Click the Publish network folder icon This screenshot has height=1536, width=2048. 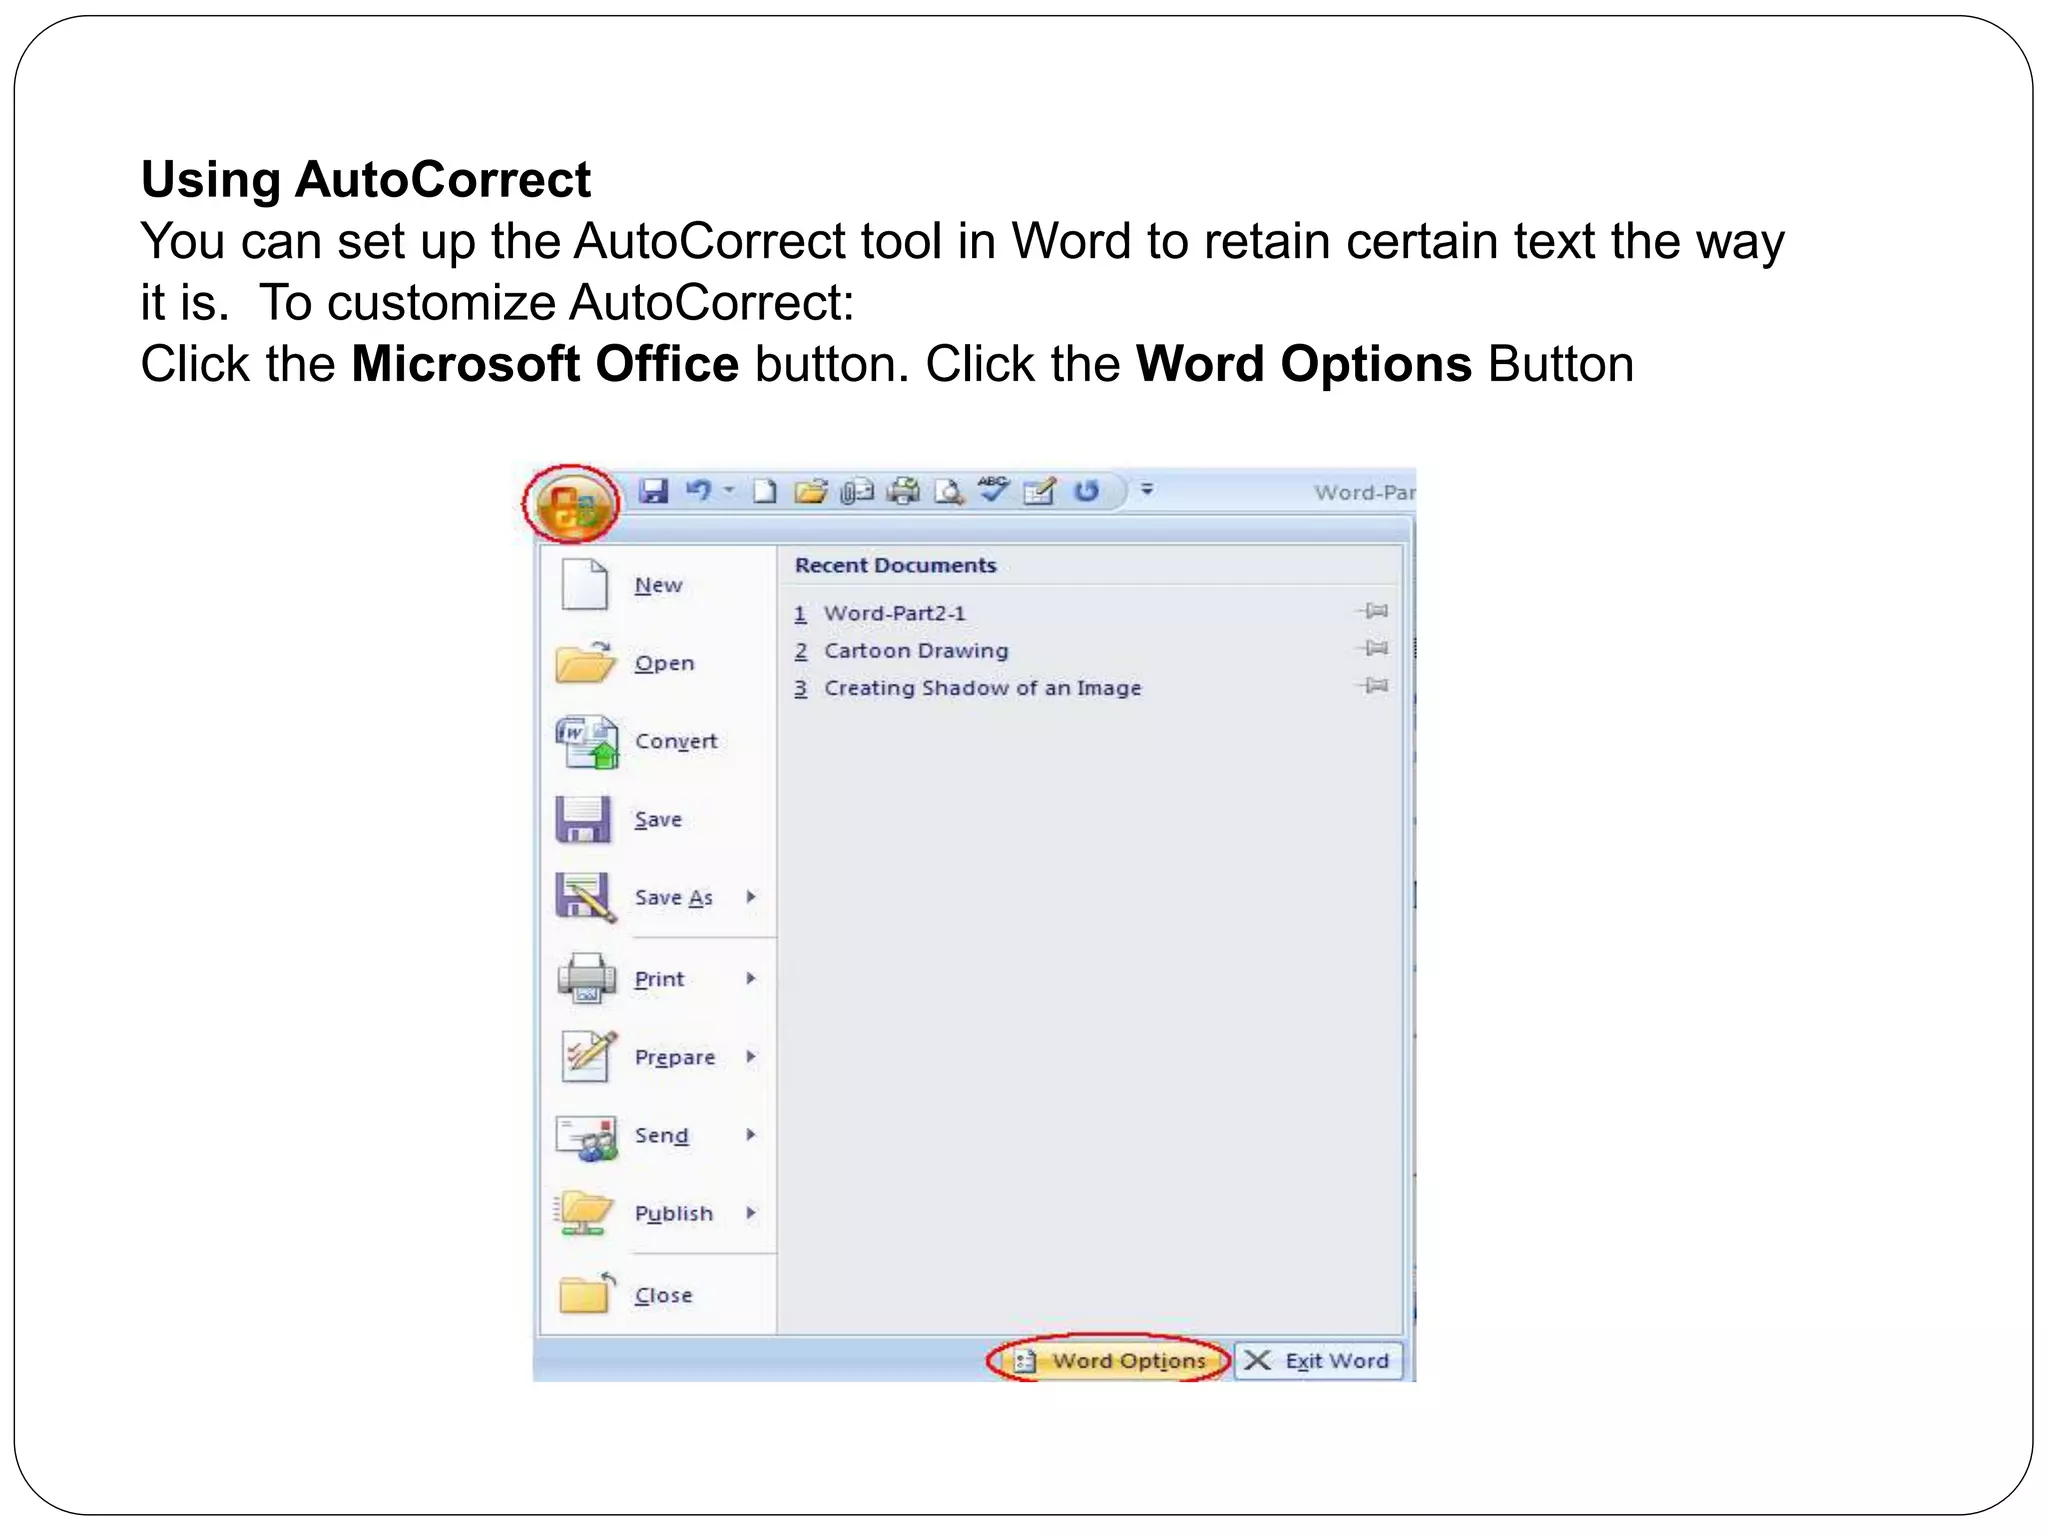tap(583, 1213)
